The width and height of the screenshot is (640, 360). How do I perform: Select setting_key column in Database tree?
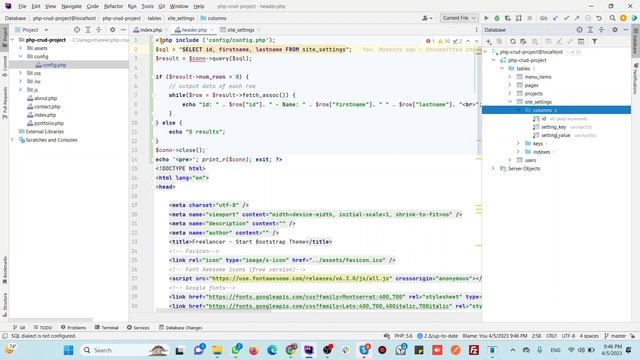(553, 127)
